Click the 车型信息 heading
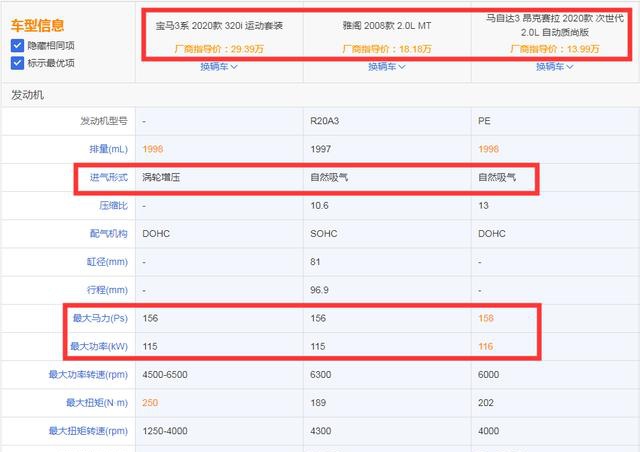 38,25
